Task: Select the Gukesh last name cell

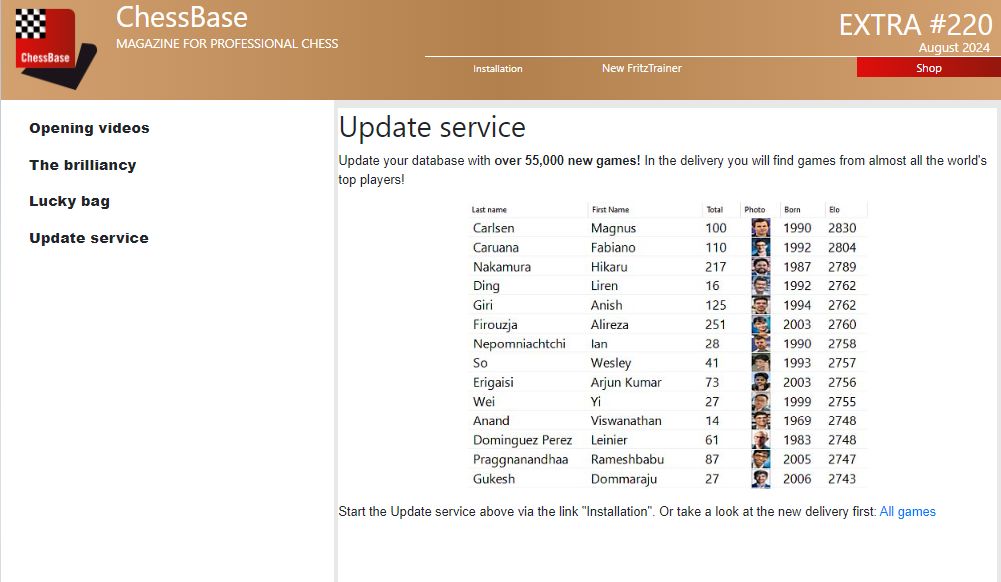Action: coord(493,479)
